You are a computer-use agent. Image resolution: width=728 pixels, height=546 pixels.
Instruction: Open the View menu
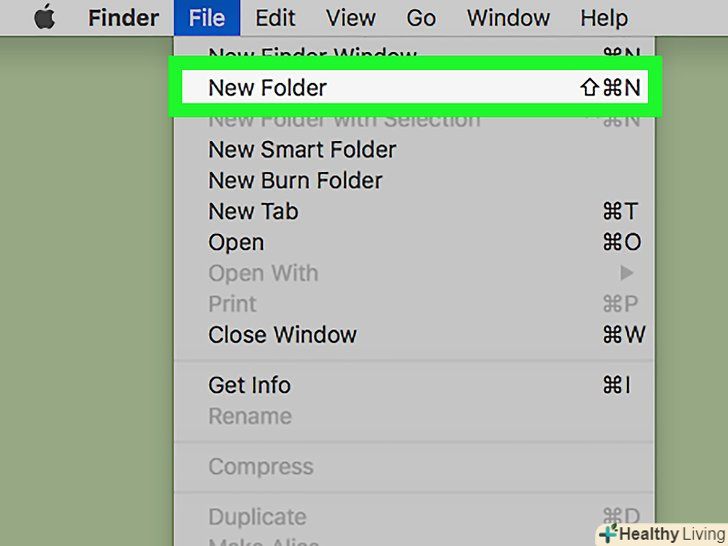click(x=351, y=18)
